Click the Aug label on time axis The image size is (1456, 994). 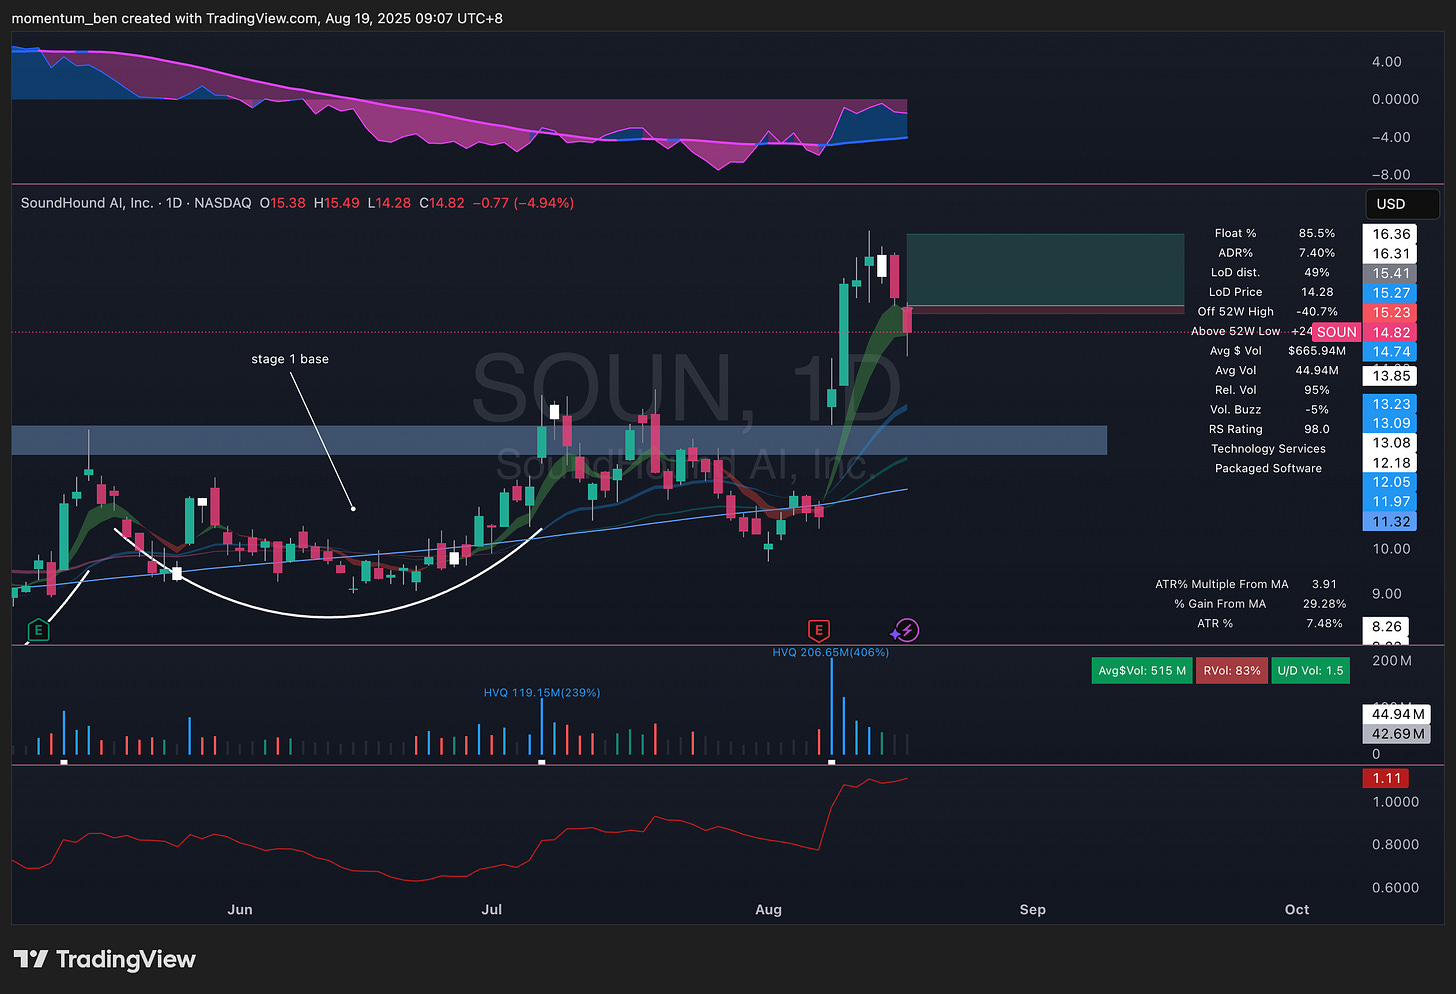point(768,909)
